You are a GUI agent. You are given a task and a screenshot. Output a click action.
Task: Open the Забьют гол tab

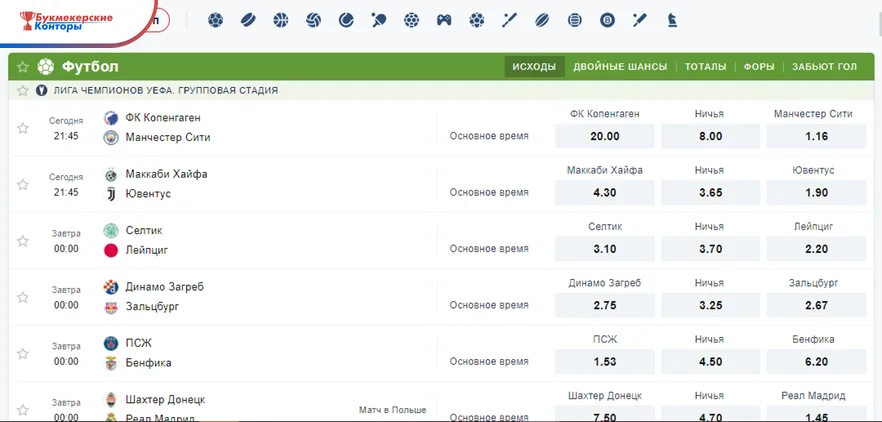824,66
